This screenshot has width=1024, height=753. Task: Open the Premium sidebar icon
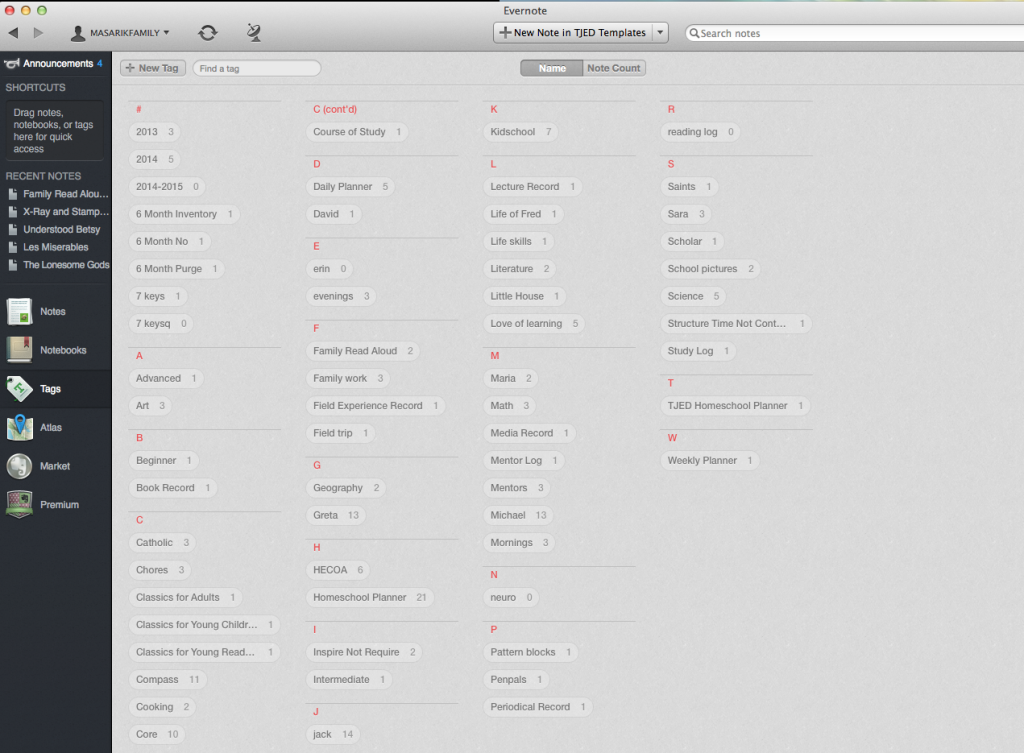(x=20, y=504)
